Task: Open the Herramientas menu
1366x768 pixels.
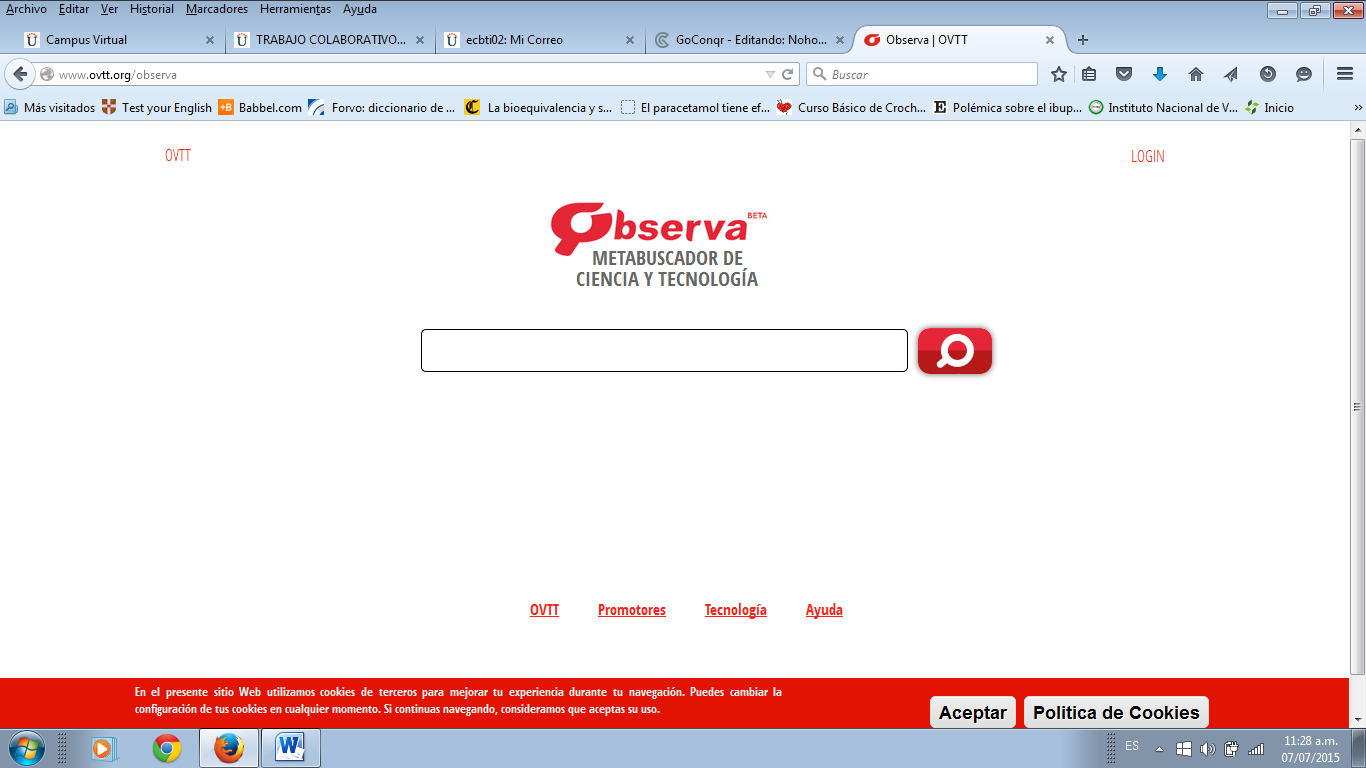Action: tap(296, 9)
